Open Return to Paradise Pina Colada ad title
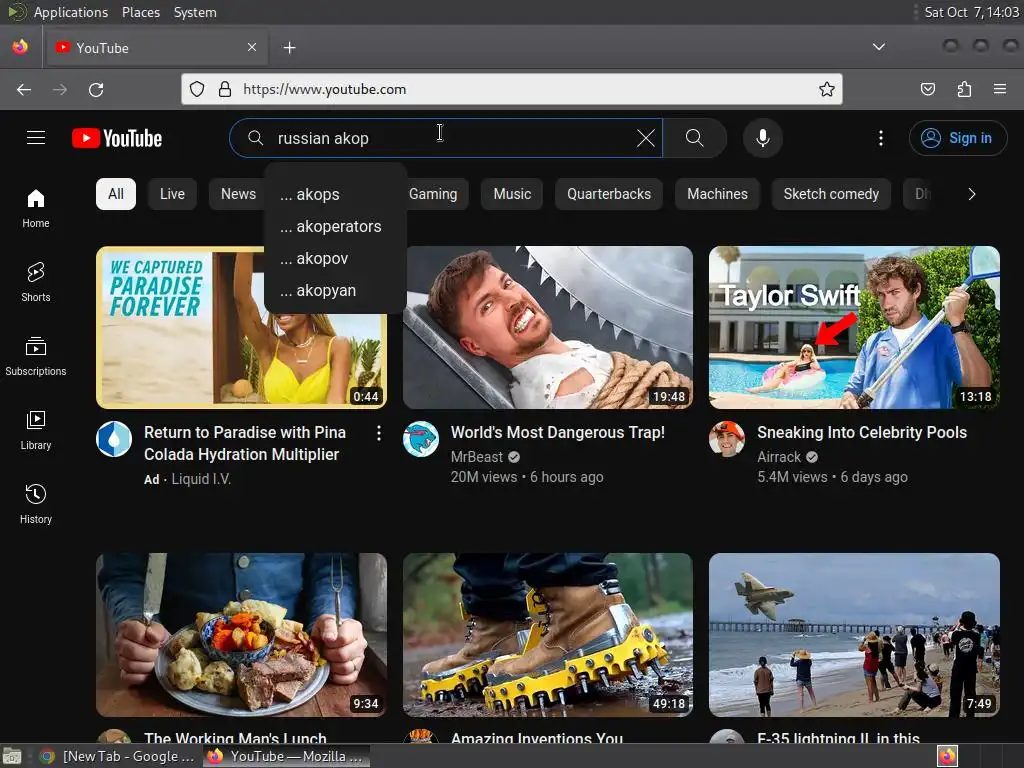This screenshot has height=768, width=1024. [x=245, y=443]
